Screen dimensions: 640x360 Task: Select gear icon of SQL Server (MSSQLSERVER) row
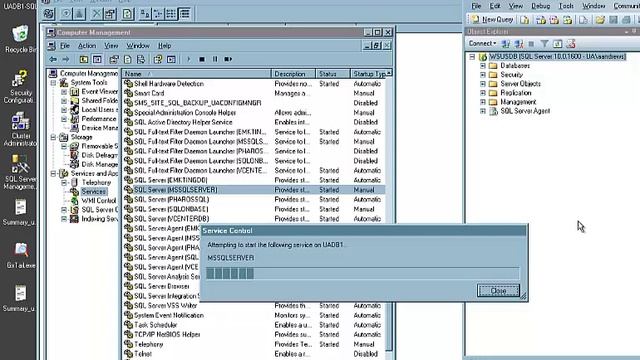click(129, 189)
